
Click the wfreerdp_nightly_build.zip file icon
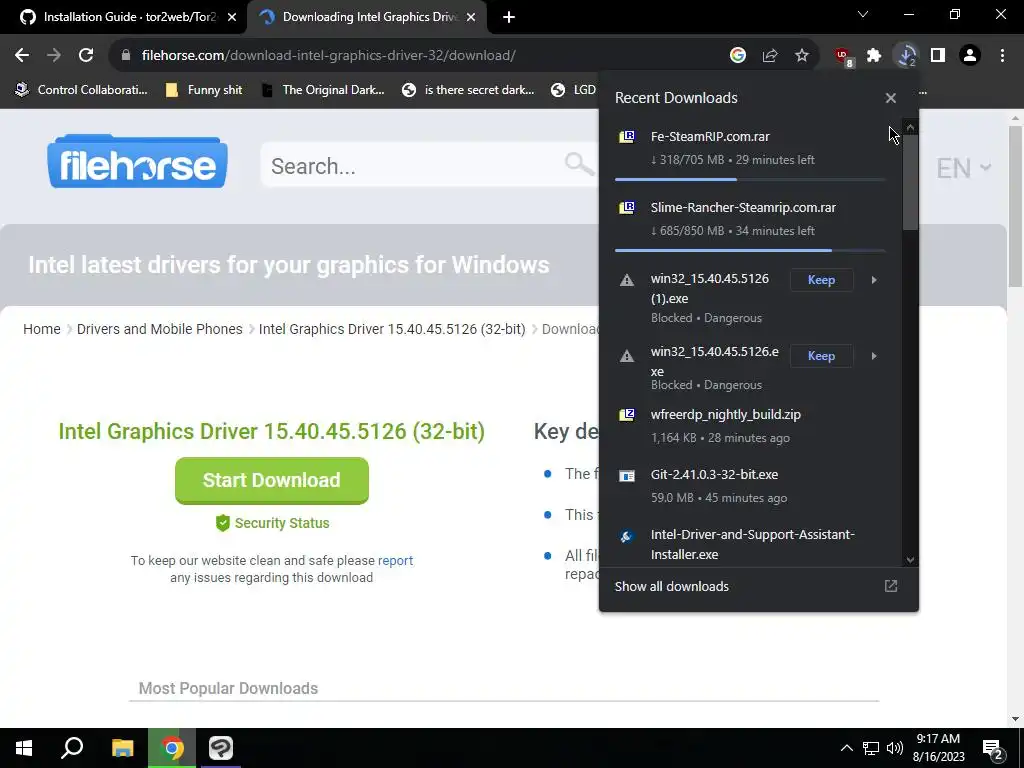pos(627,415)
